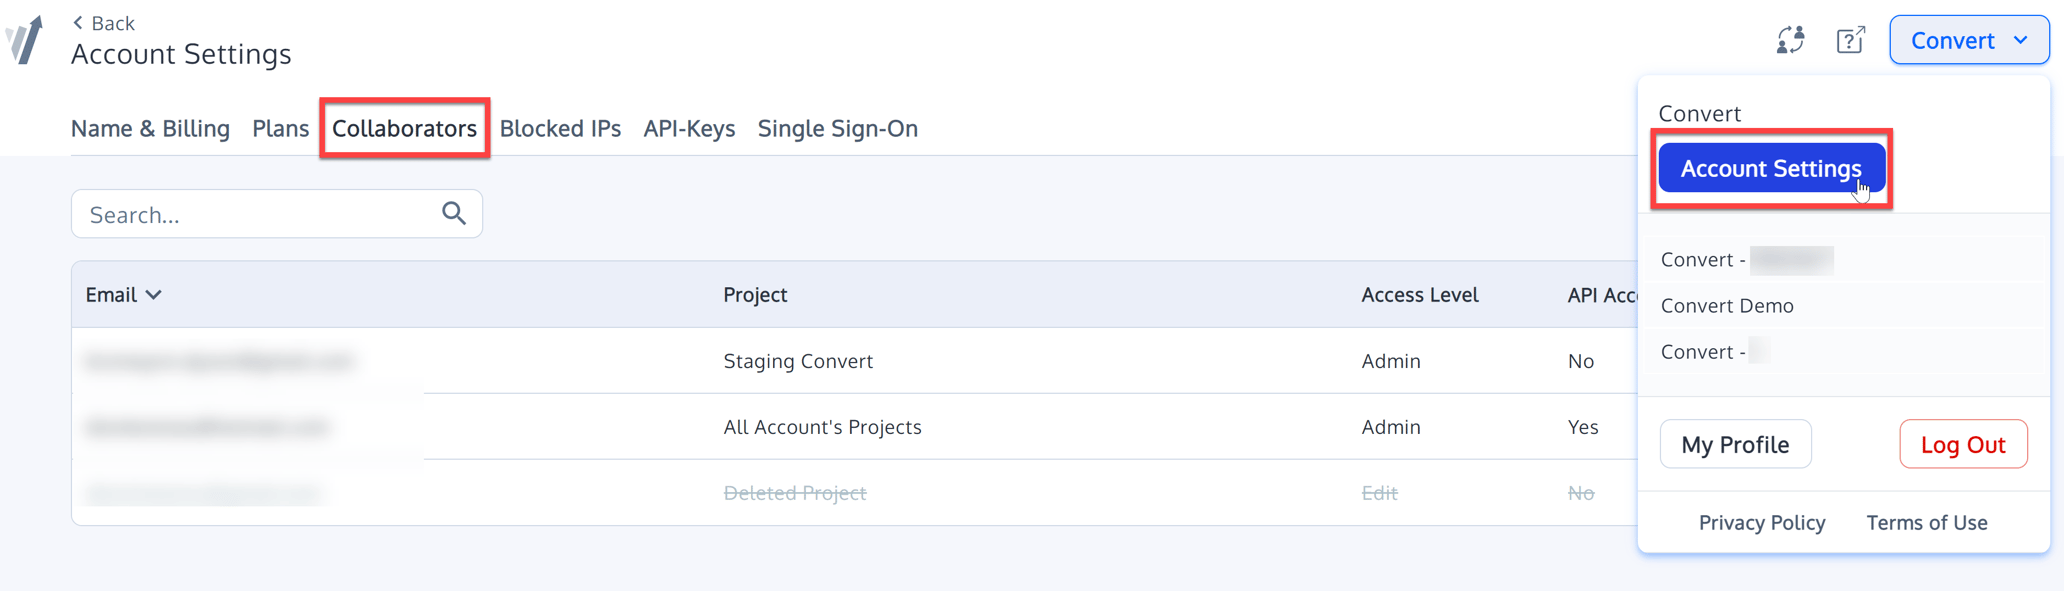
Task: Click the help question mark icon
Action: (1849, 40)
